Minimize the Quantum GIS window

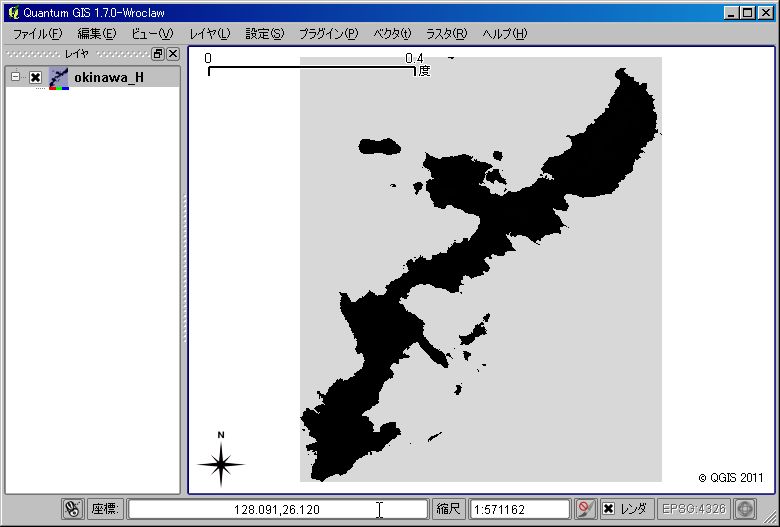click(x=731, y=13)
